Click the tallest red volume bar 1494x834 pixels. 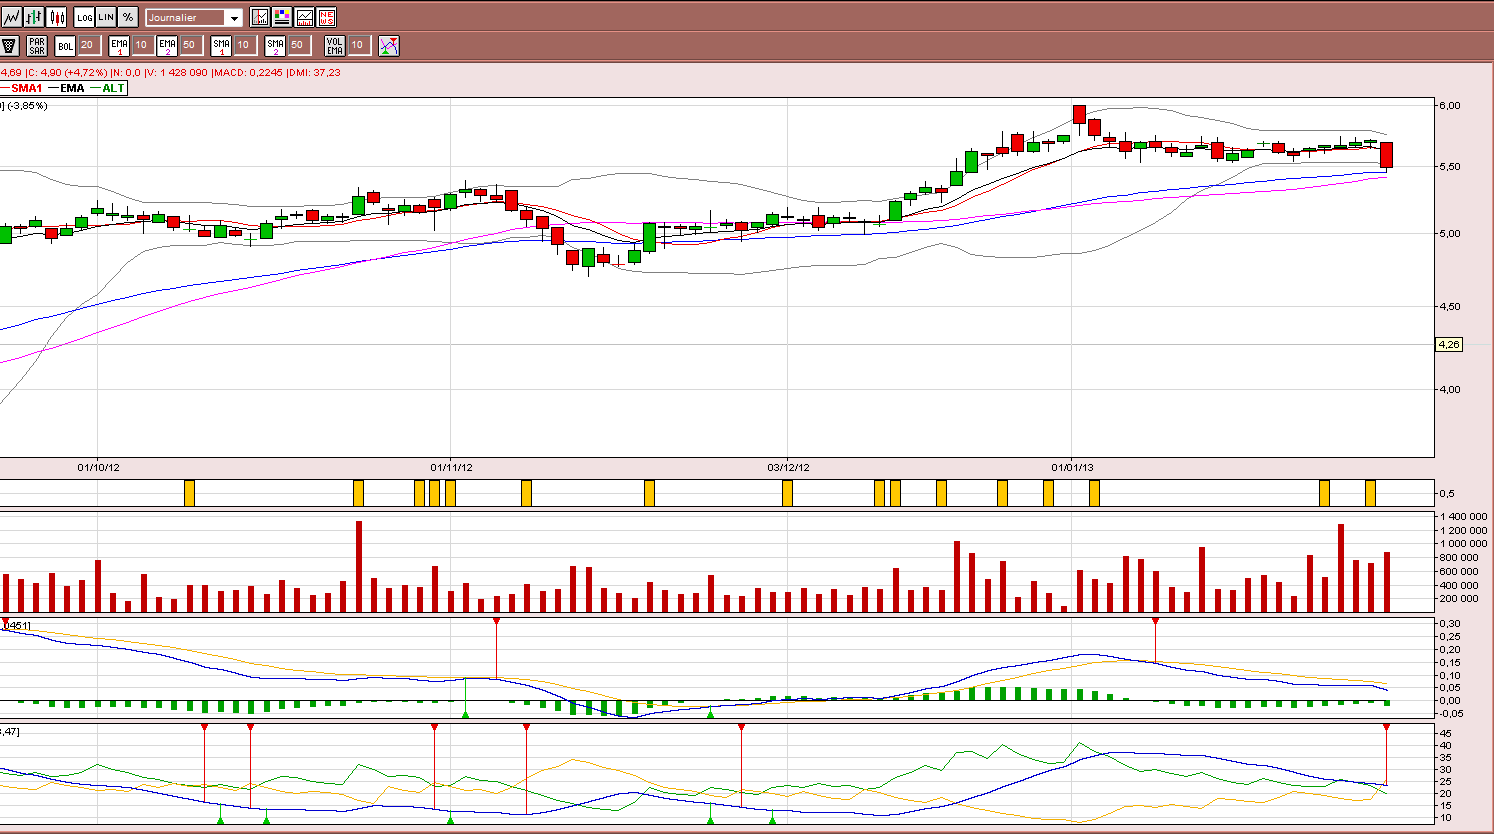pyautogui.click(x=359, y=566)
